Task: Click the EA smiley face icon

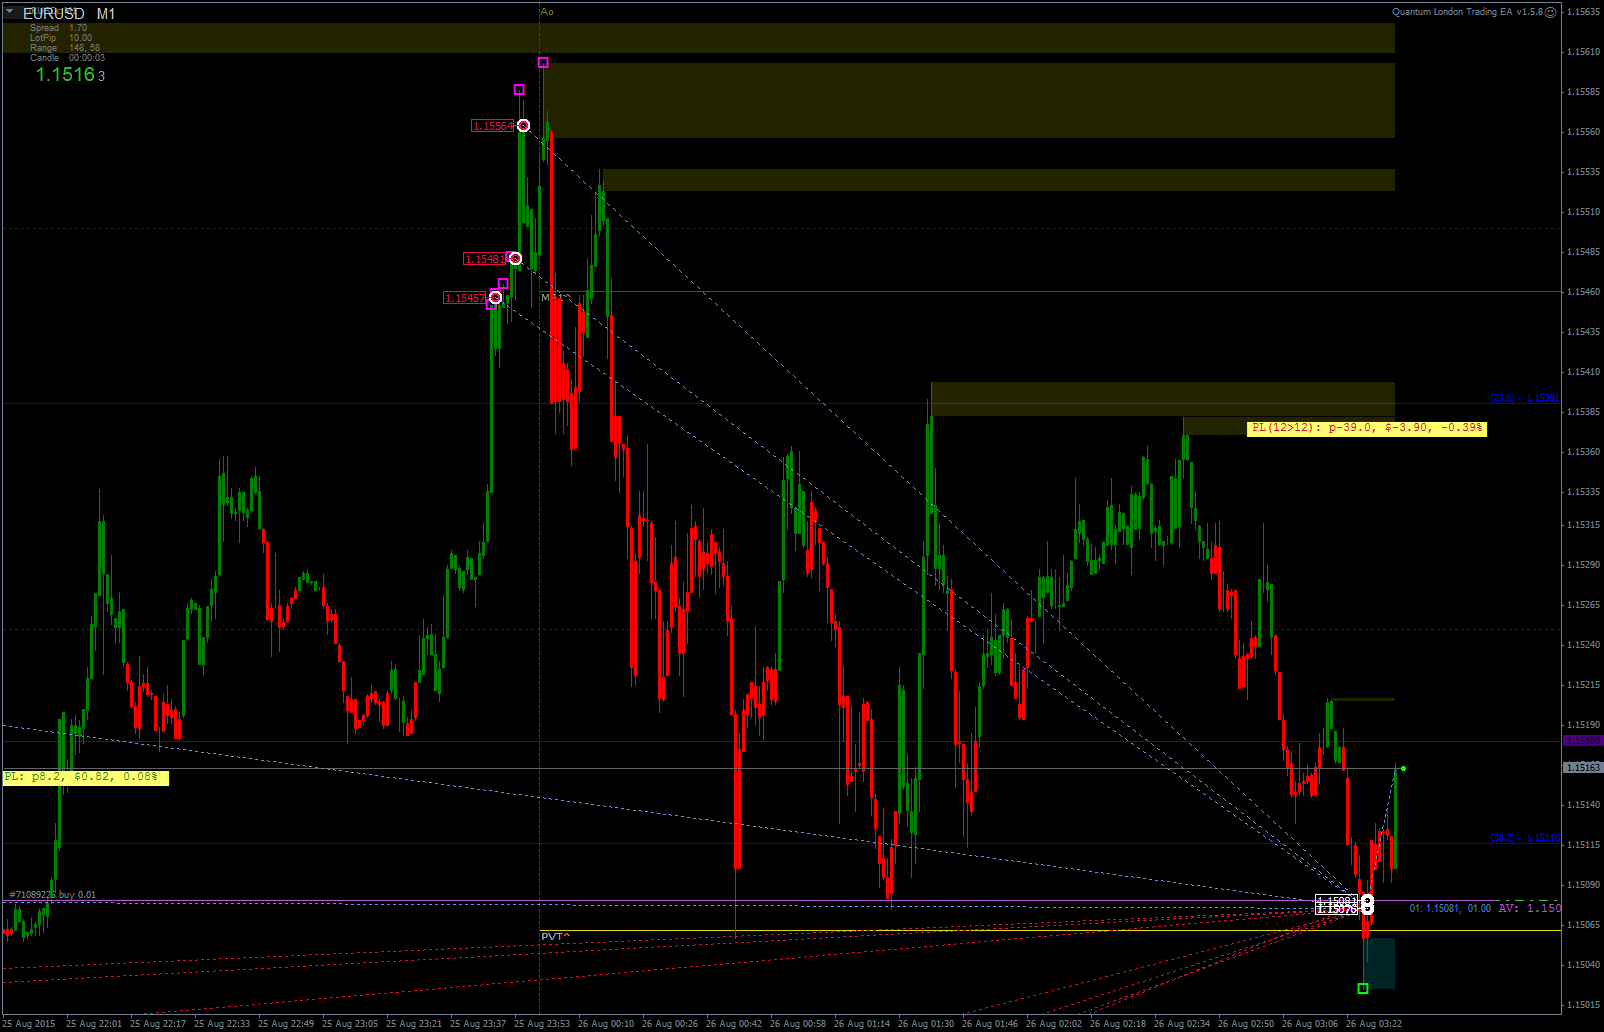Action: [x=1551, y=12]
